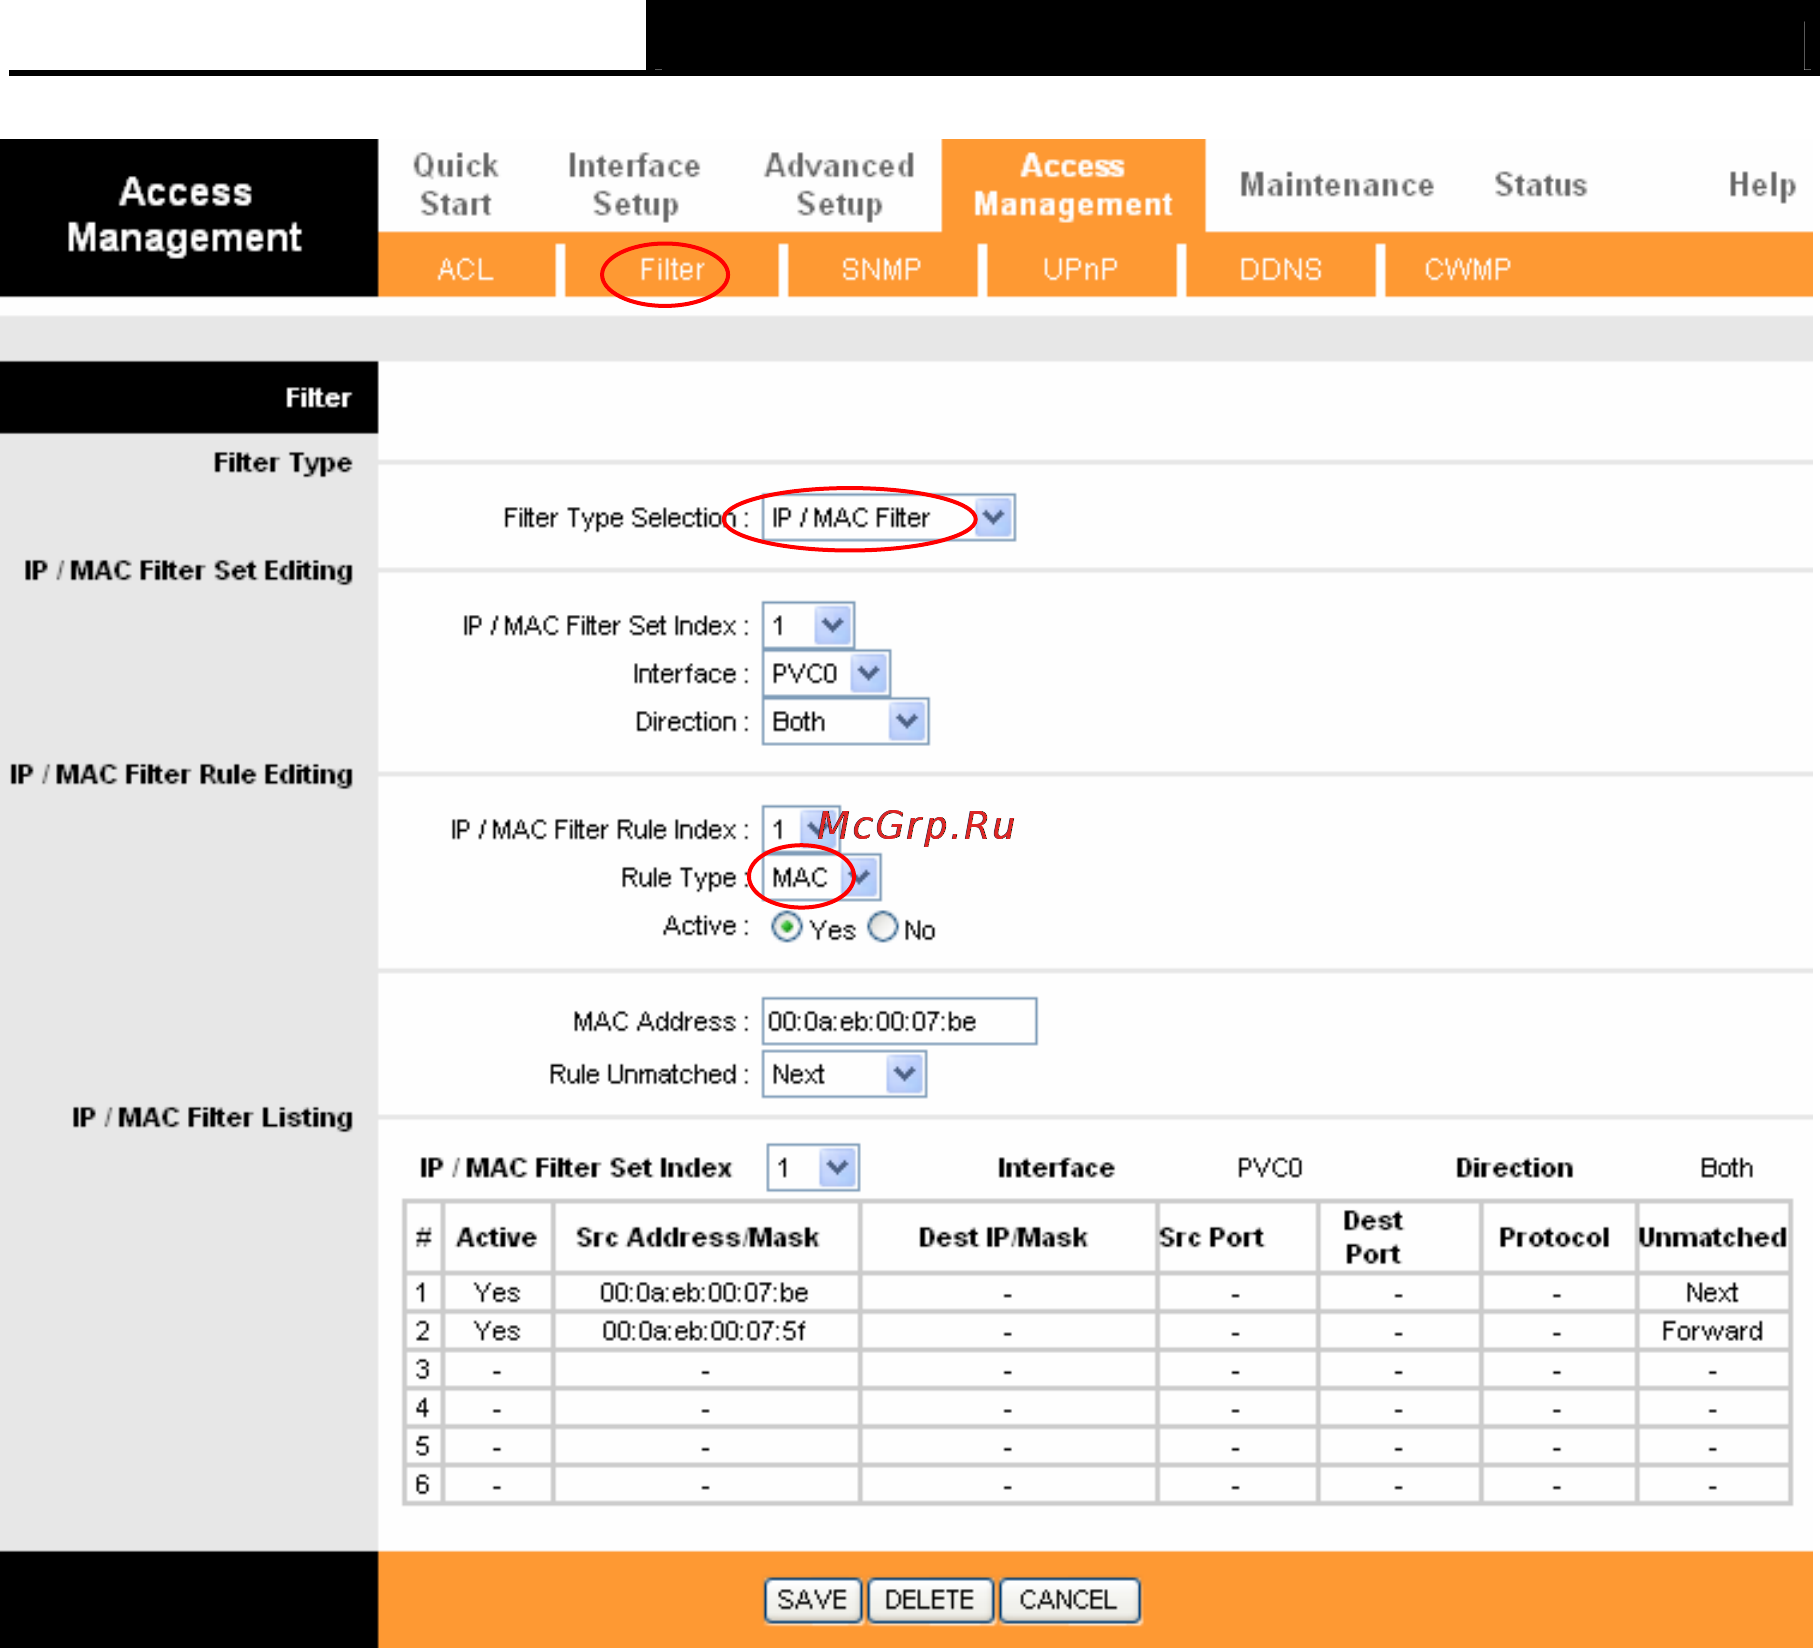Click row number 3 in the listing
Screen dimensions: 1820x1648
point(423,1369)
